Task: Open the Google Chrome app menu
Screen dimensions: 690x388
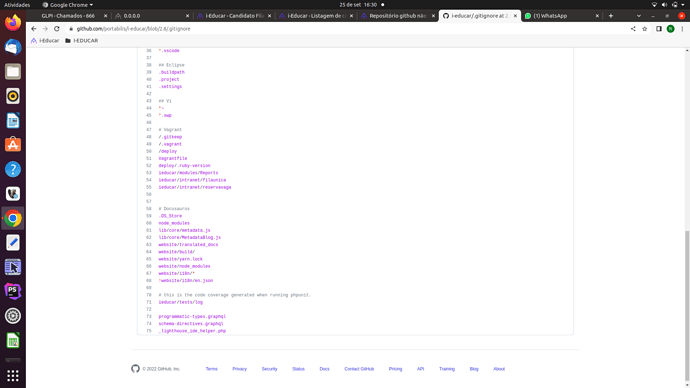Action: [68, 5]
